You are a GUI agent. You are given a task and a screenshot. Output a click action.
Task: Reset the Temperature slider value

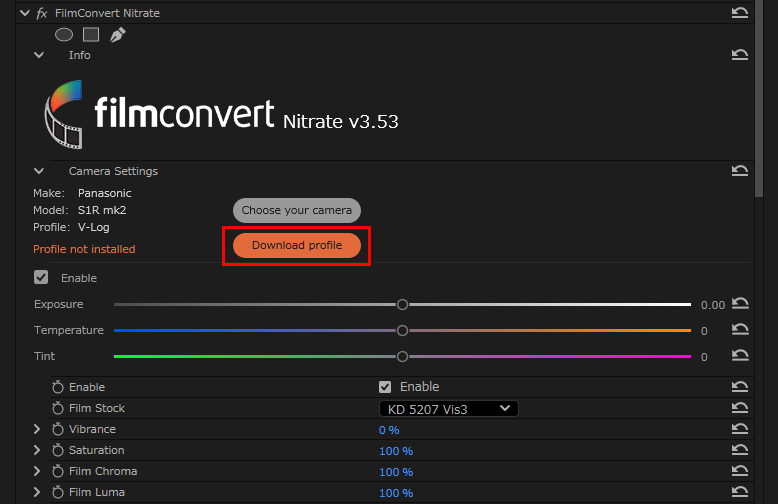pyautogui.click(x=740, y=329)
